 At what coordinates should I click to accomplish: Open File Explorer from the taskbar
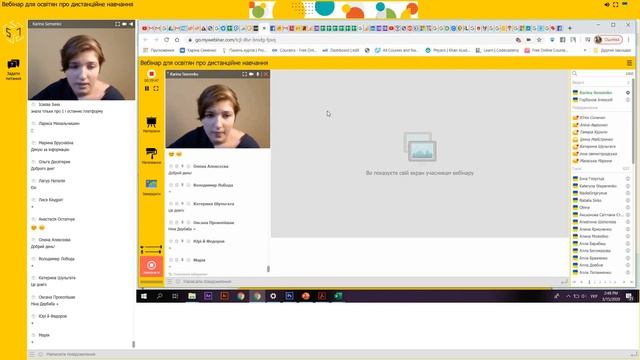click(x=191, y=296)
